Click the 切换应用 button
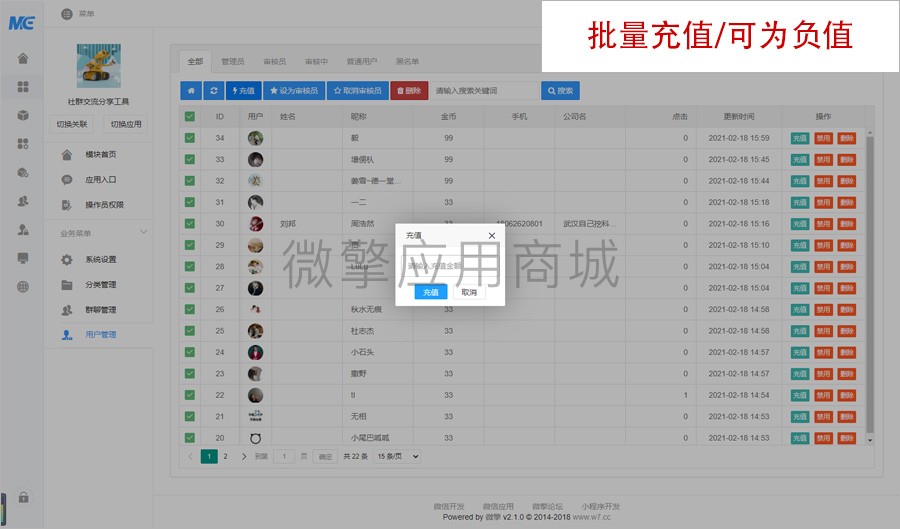900x529 pixels. pyautogui.click(x=126, y=124)
